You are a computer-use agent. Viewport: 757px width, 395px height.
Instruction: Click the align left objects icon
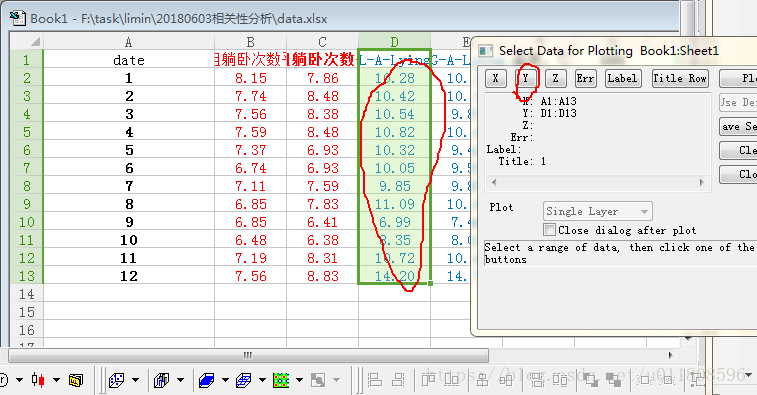coord(375,380)
